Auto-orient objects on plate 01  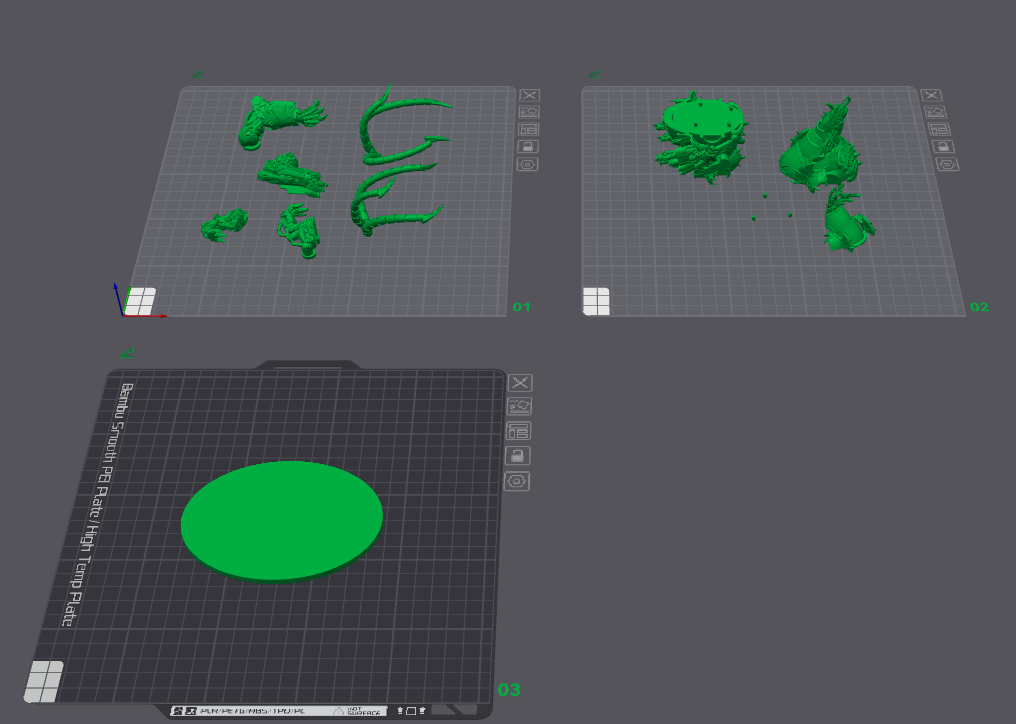pos(529,112)
